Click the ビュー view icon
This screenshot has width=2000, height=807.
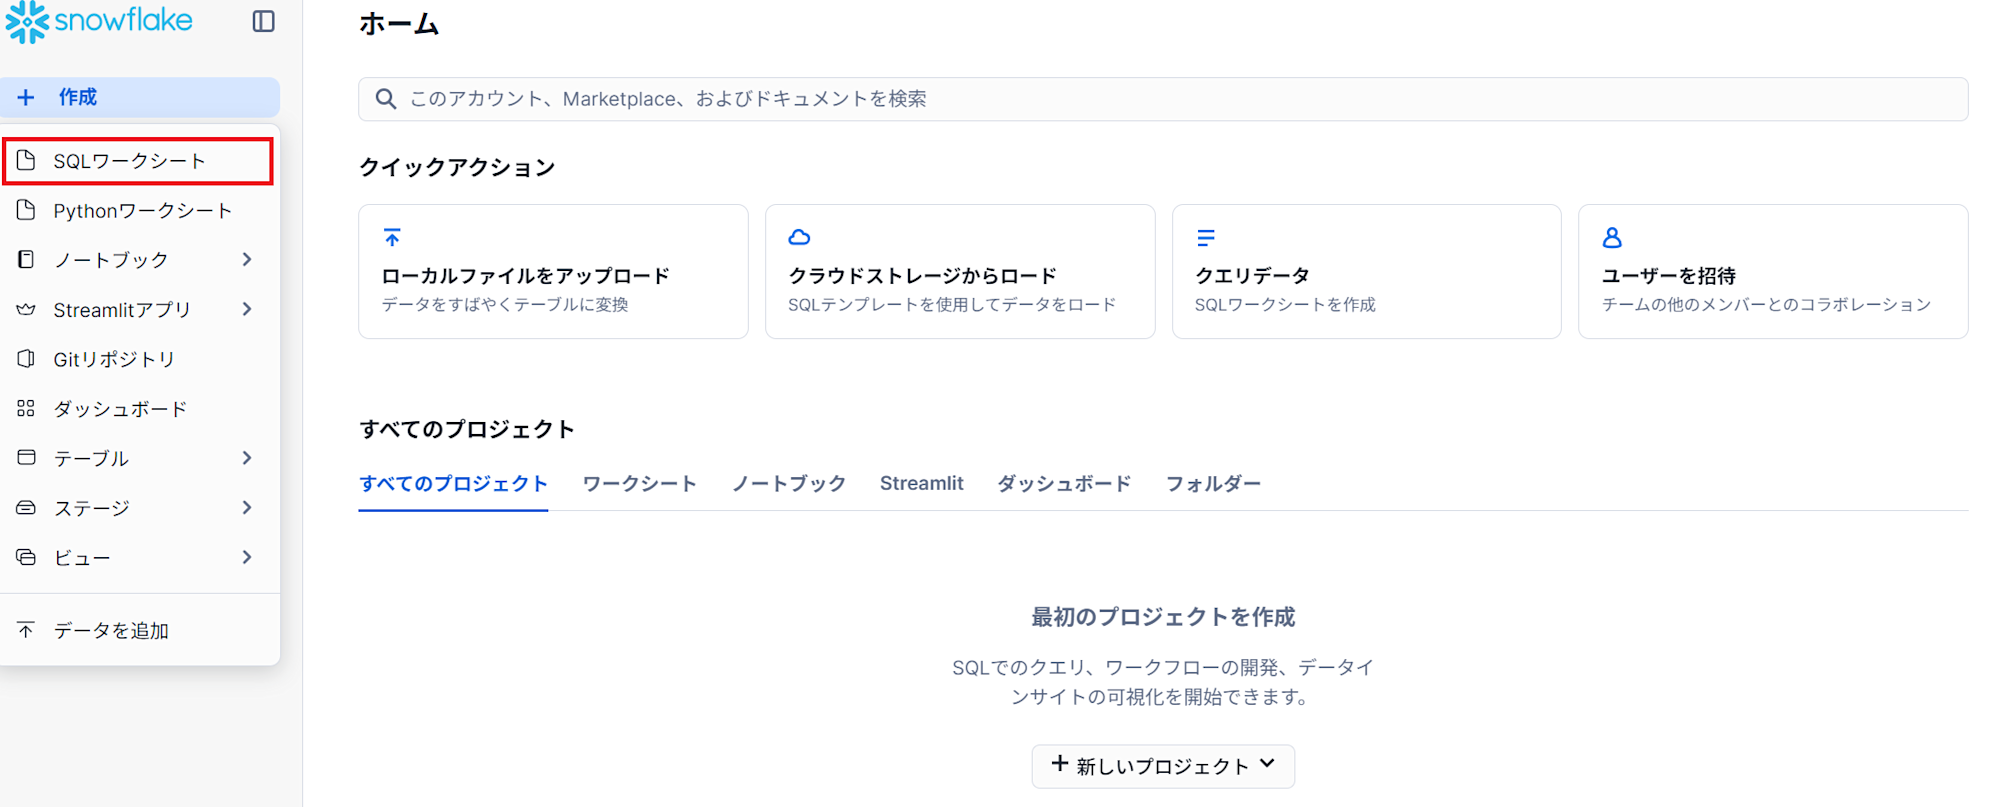click(26, 557)
